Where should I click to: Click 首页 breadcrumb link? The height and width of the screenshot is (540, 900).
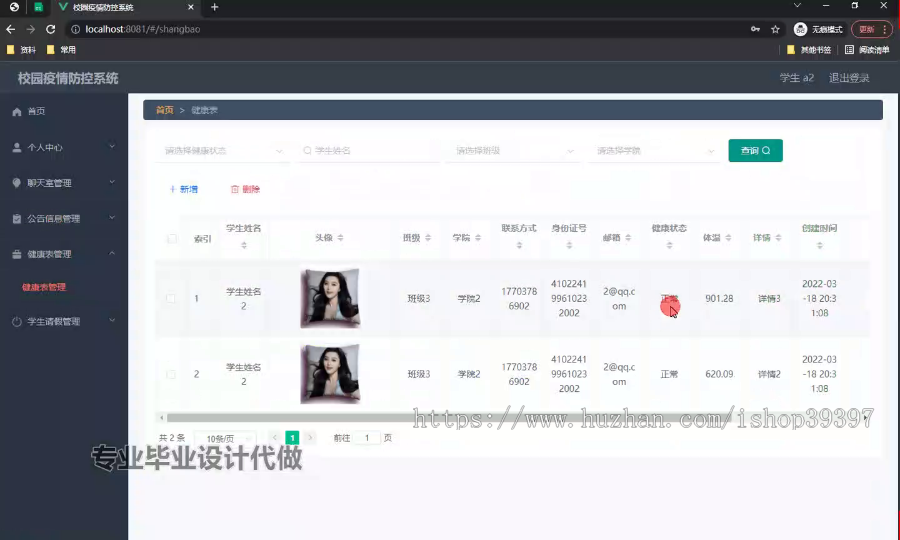(x=165, y=110)
